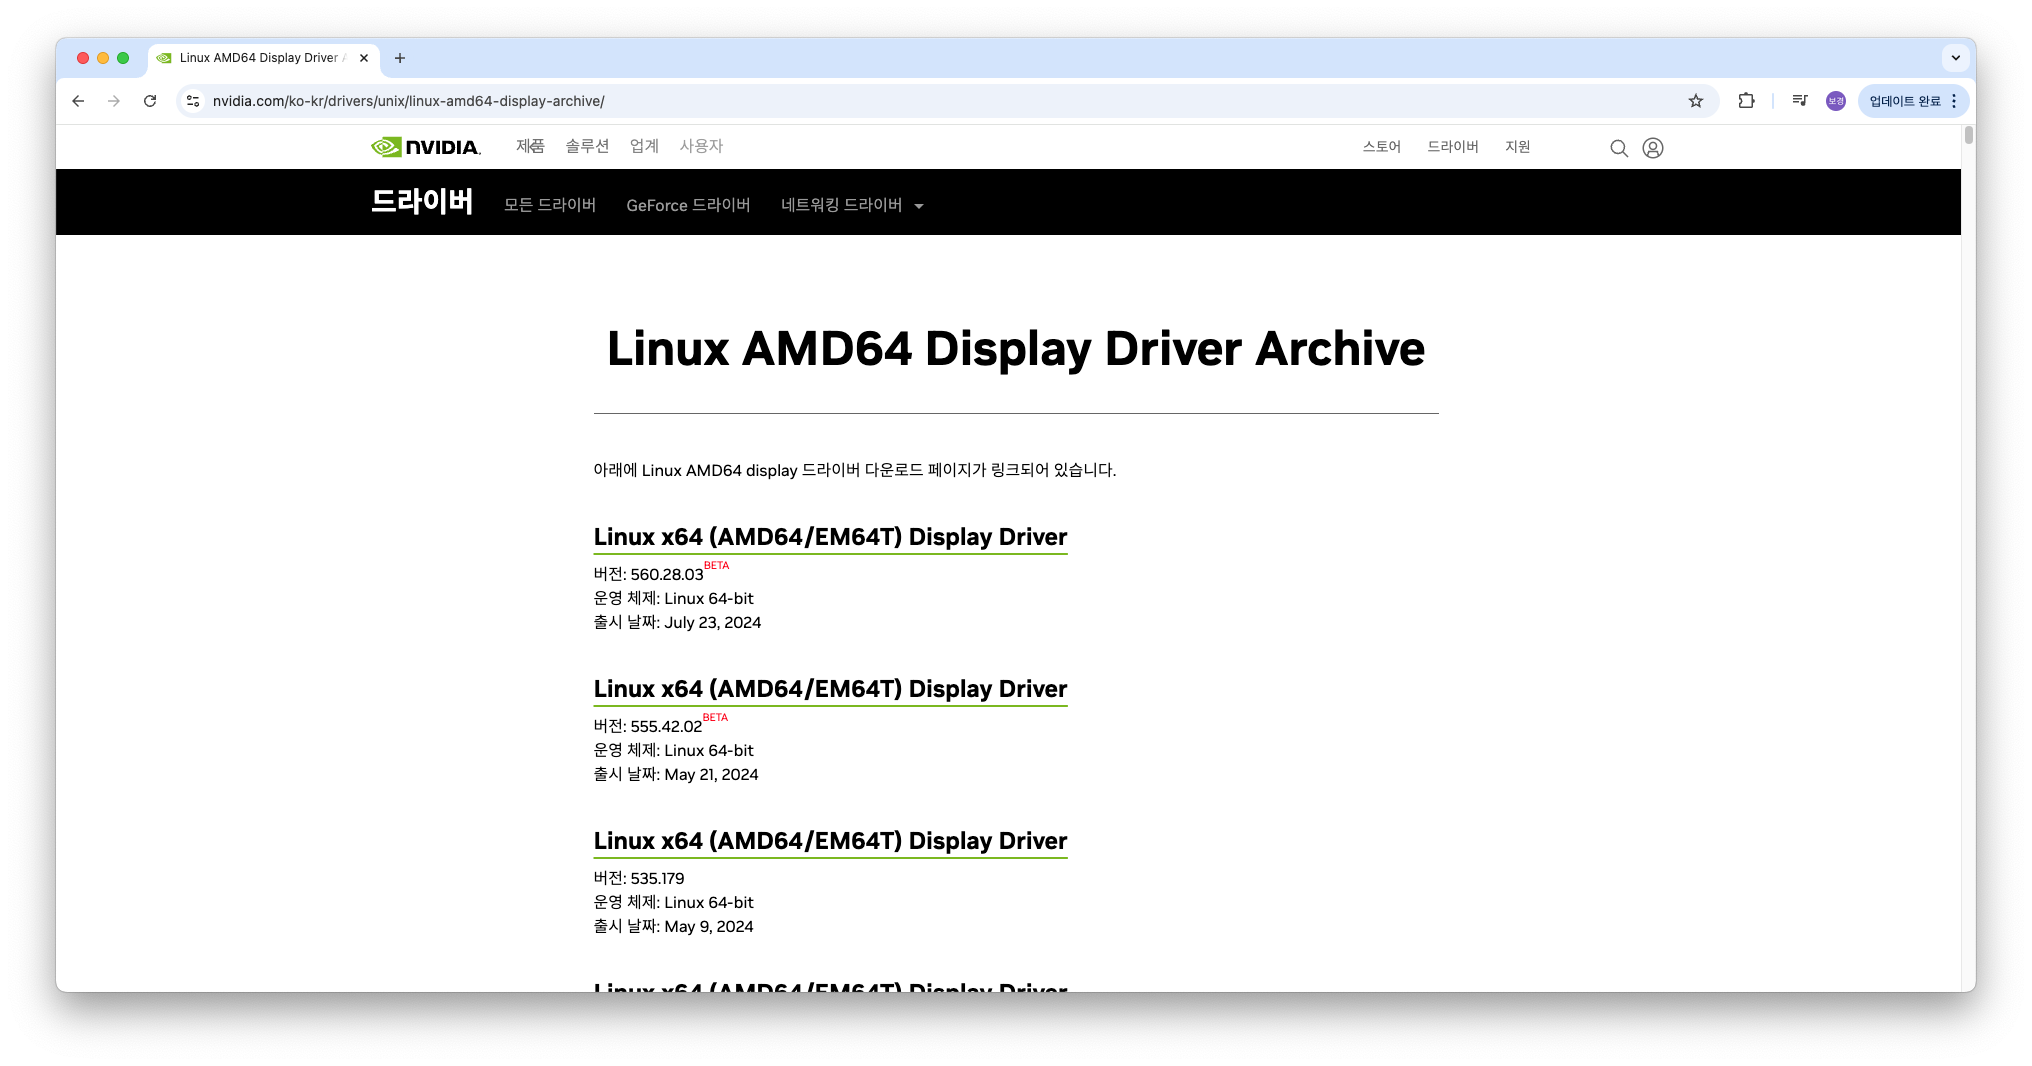2032x1066 pixels.
Task: View site information icon in address bar
Action: click(194, 101)
